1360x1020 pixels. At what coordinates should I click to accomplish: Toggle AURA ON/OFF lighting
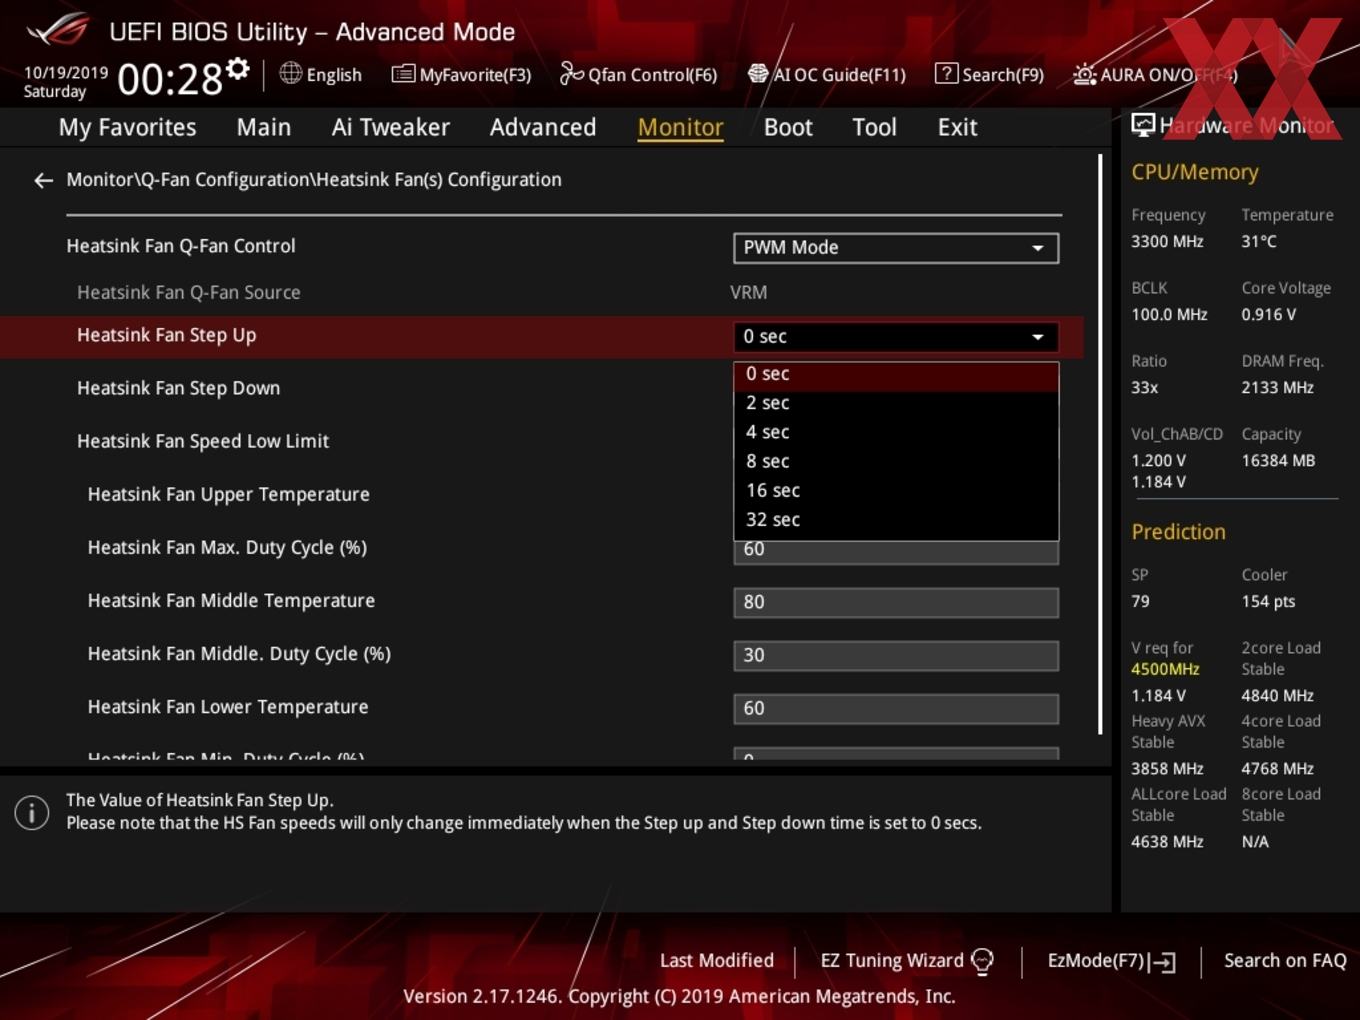pyautogui.click(x=1155, y=75)
